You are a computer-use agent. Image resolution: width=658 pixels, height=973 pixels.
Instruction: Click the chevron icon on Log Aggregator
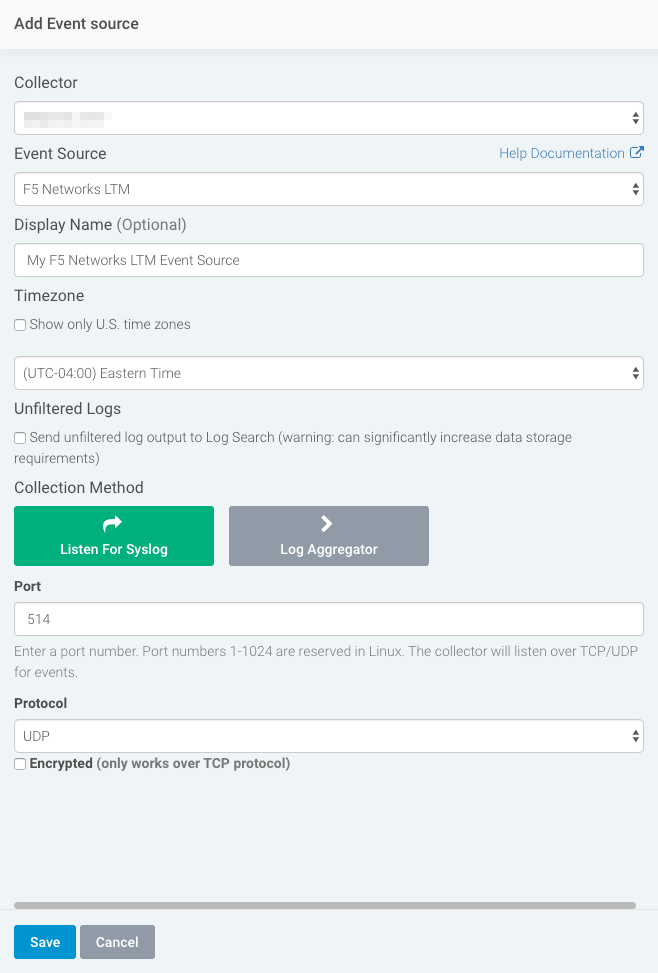tap(327, 523)
